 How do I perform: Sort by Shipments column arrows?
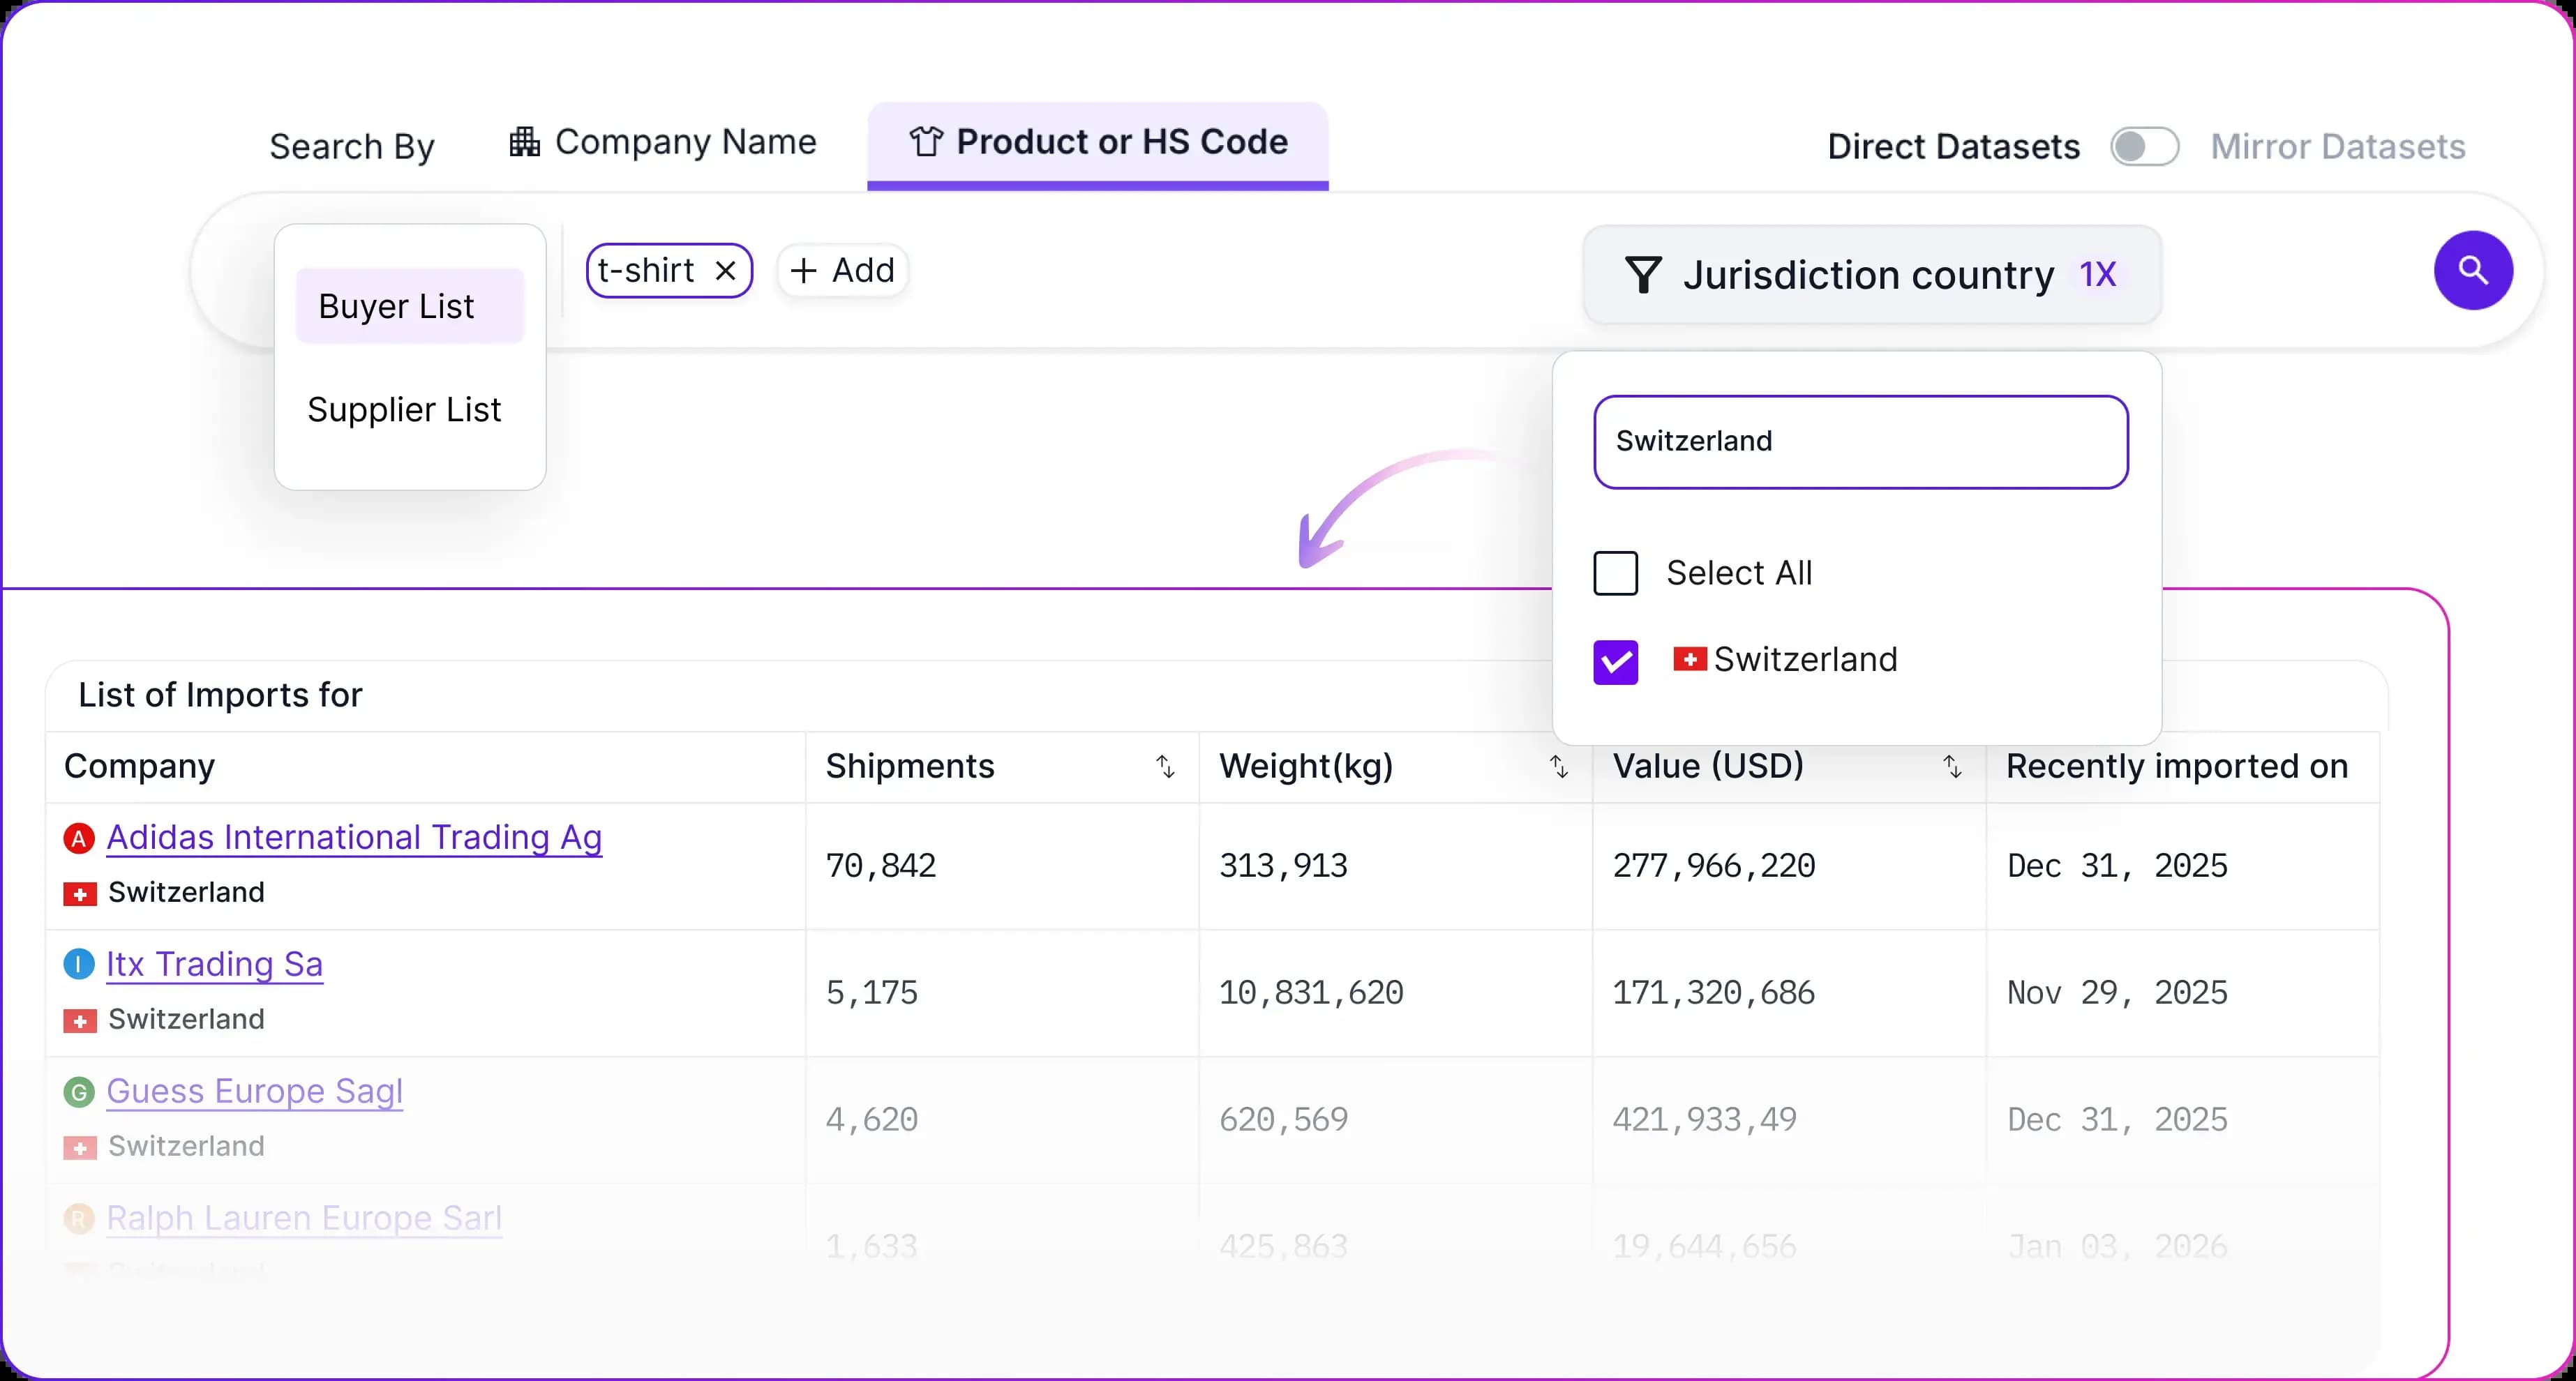click(x=1165, y=767)
